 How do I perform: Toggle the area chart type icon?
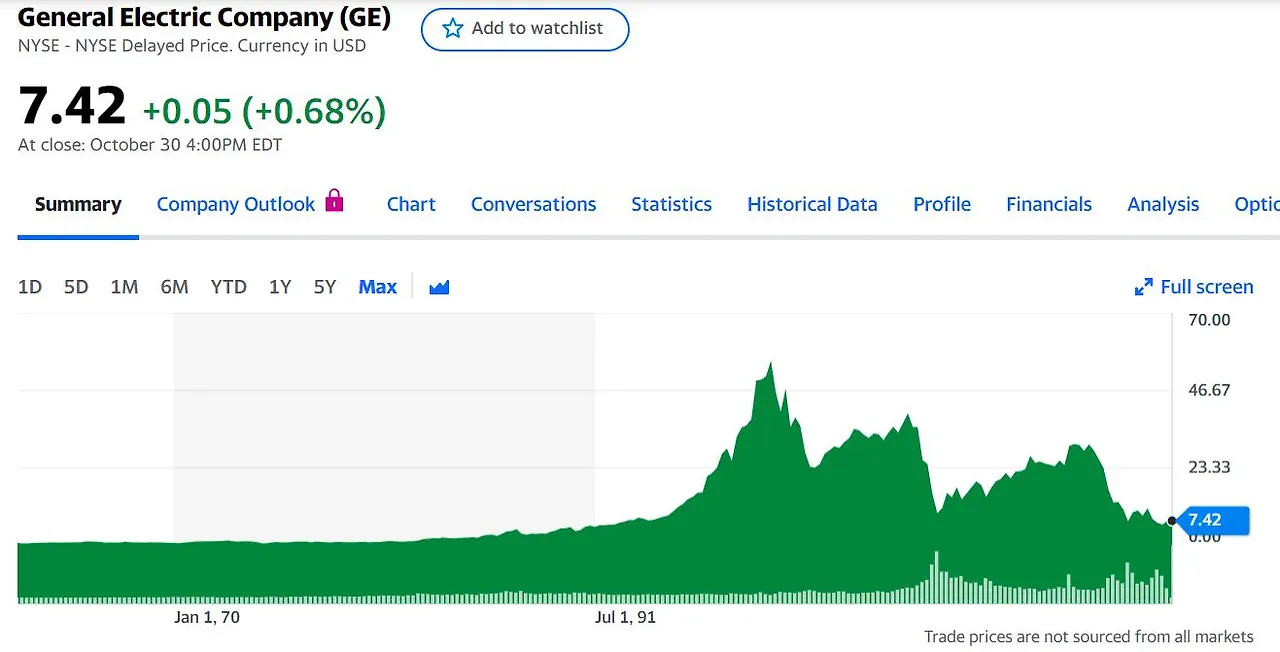[x=439, y=287]
